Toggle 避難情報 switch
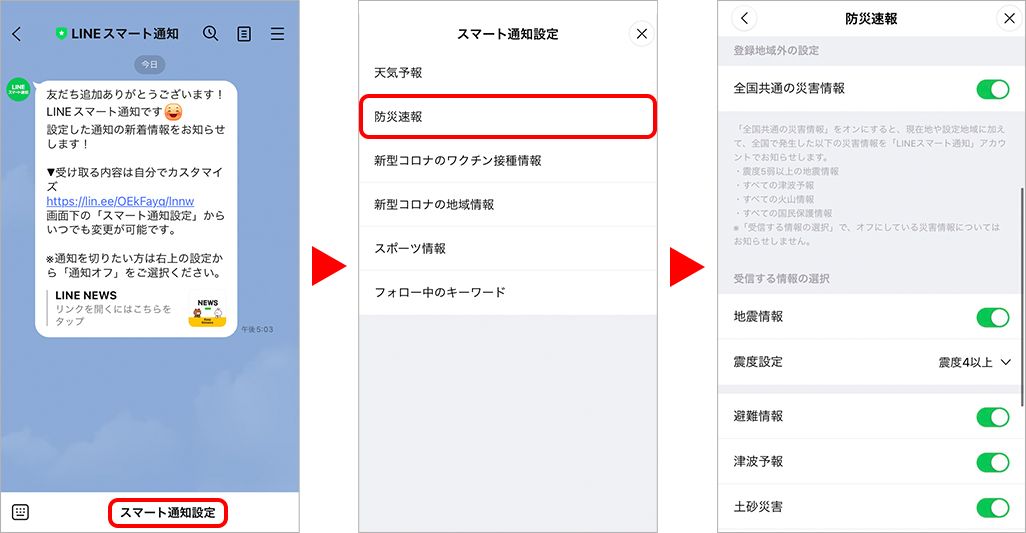 (993, 416)
